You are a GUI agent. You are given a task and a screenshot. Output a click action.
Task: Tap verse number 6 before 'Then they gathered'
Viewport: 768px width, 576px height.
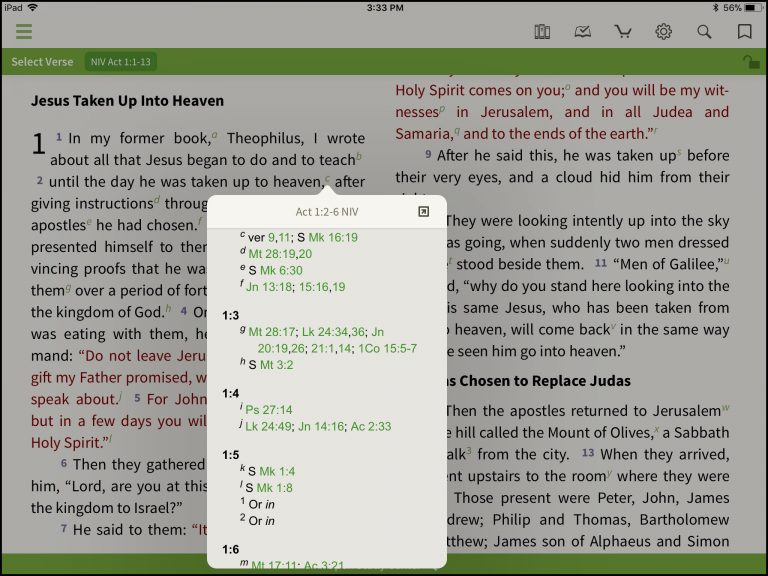(64, 462)
